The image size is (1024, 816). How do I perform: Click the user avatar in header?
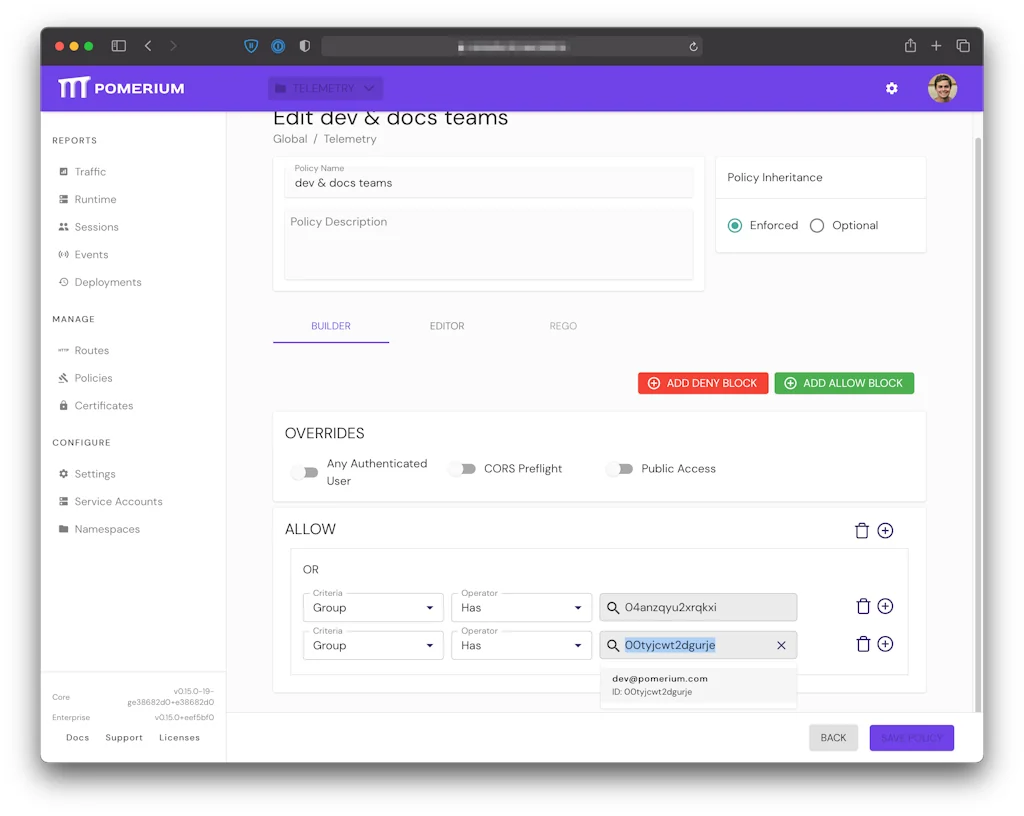pos(942,89)
